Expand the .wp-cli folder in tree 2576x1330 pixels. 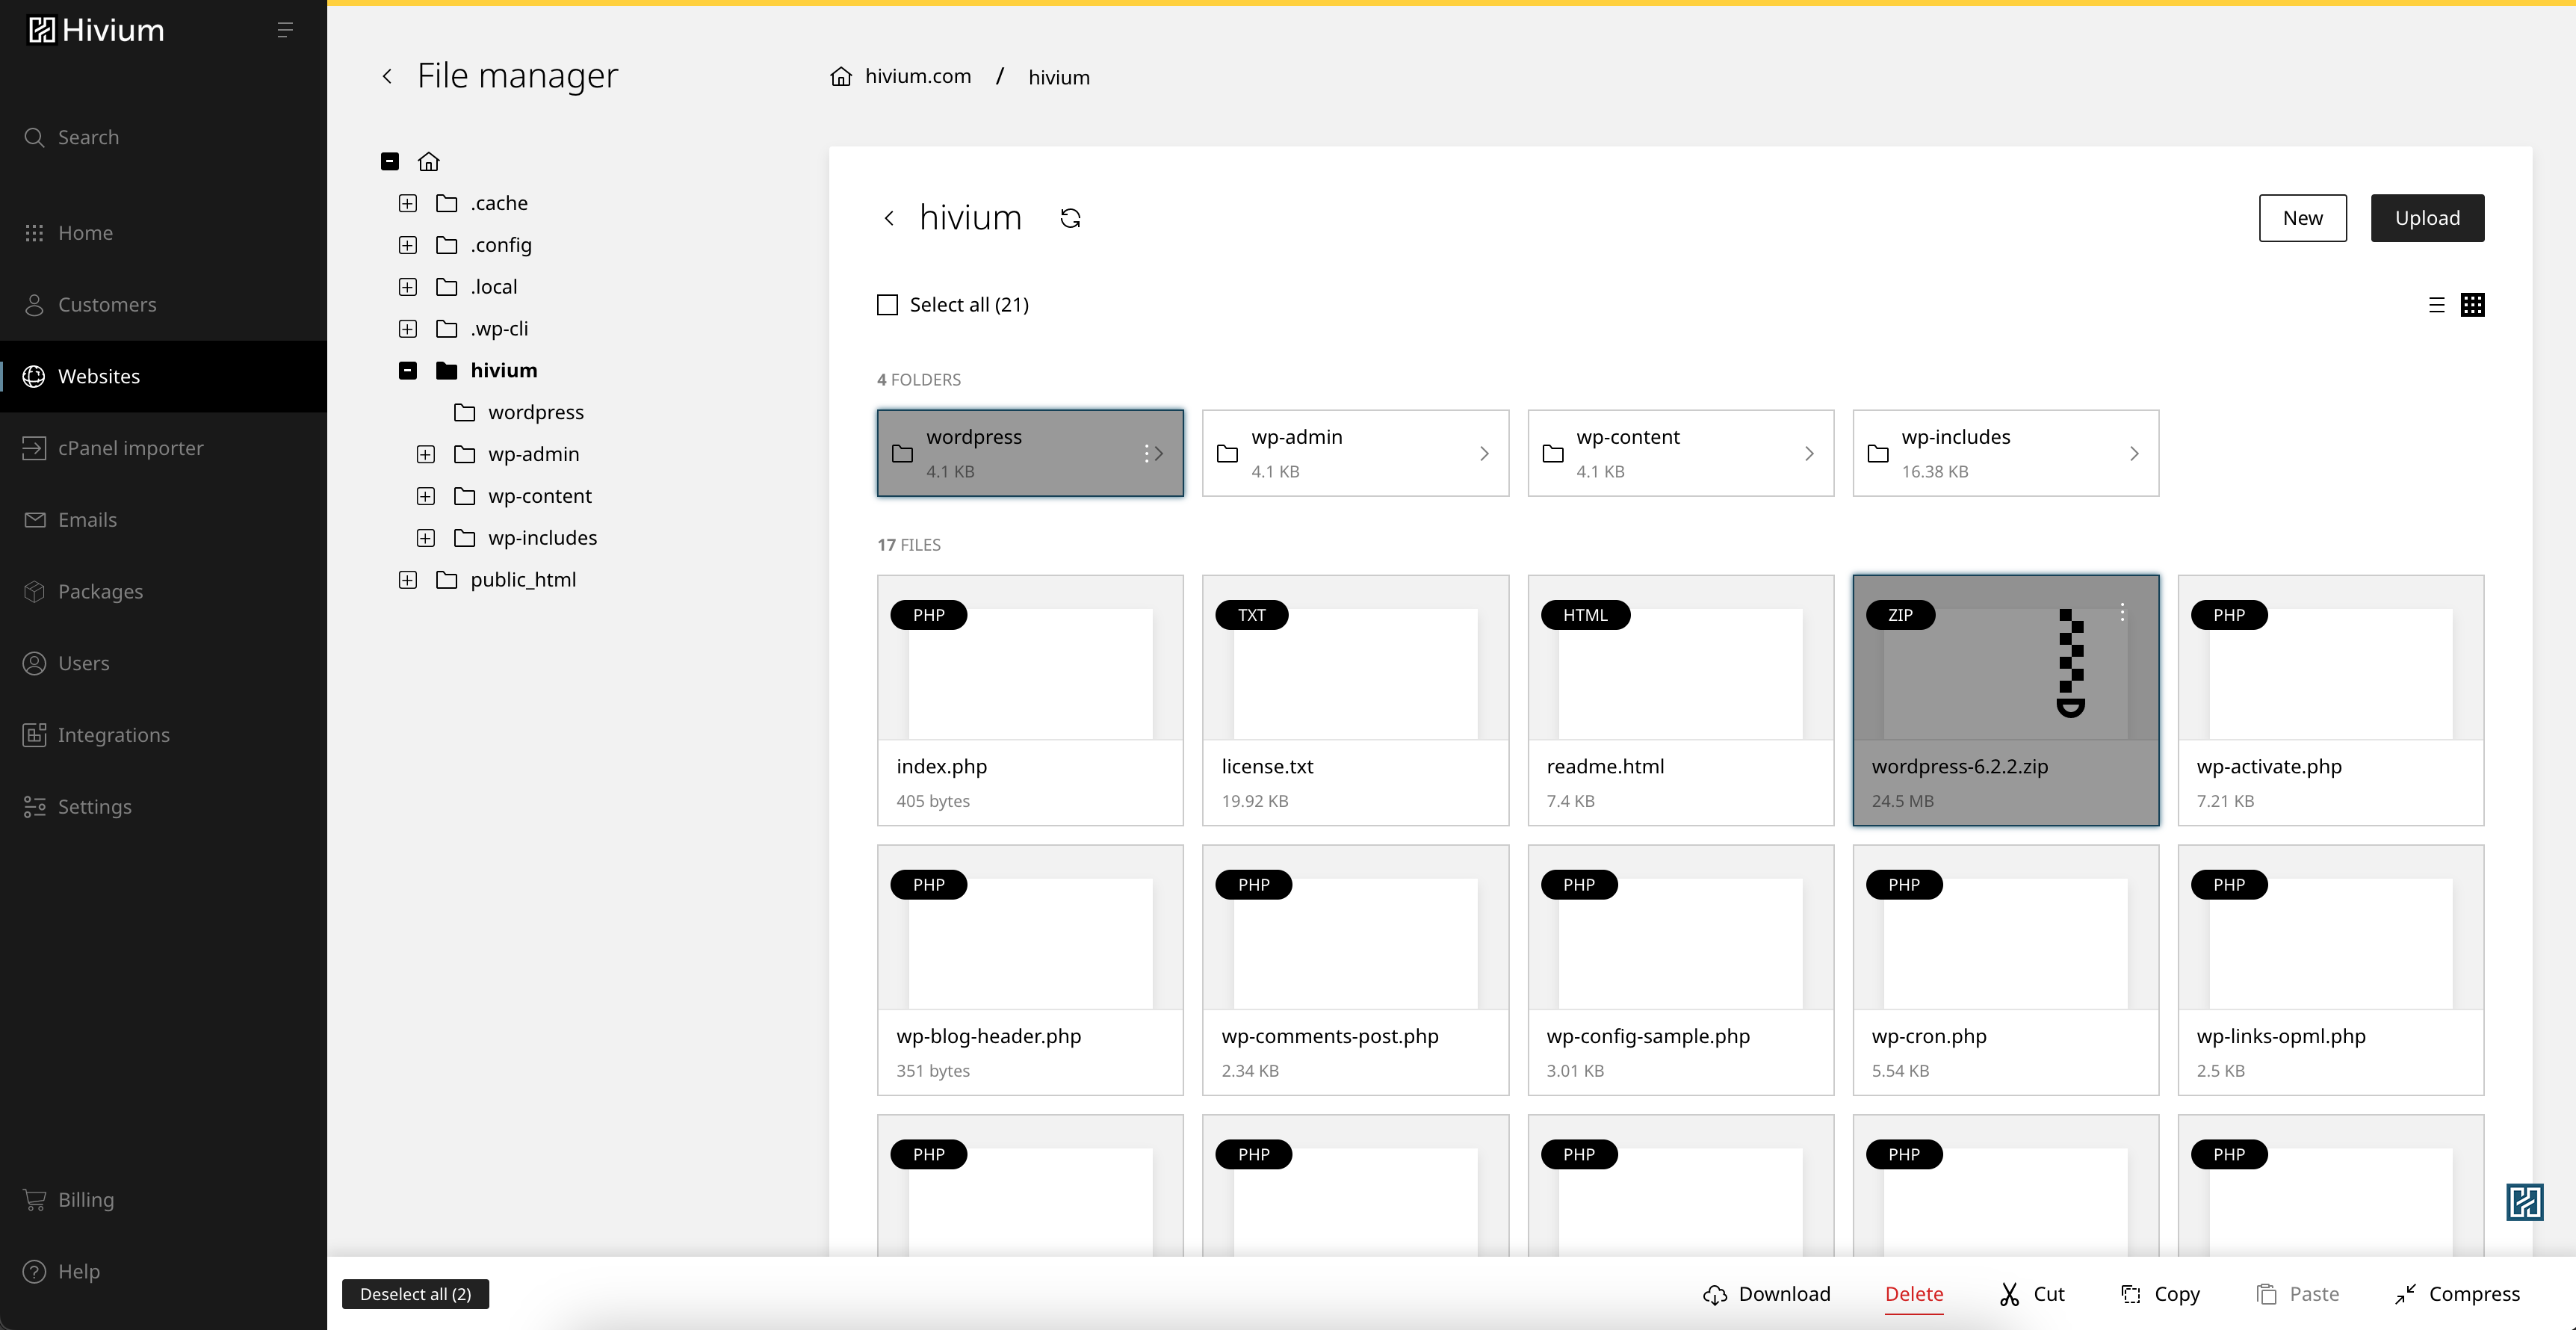click(x=407, y=329)
